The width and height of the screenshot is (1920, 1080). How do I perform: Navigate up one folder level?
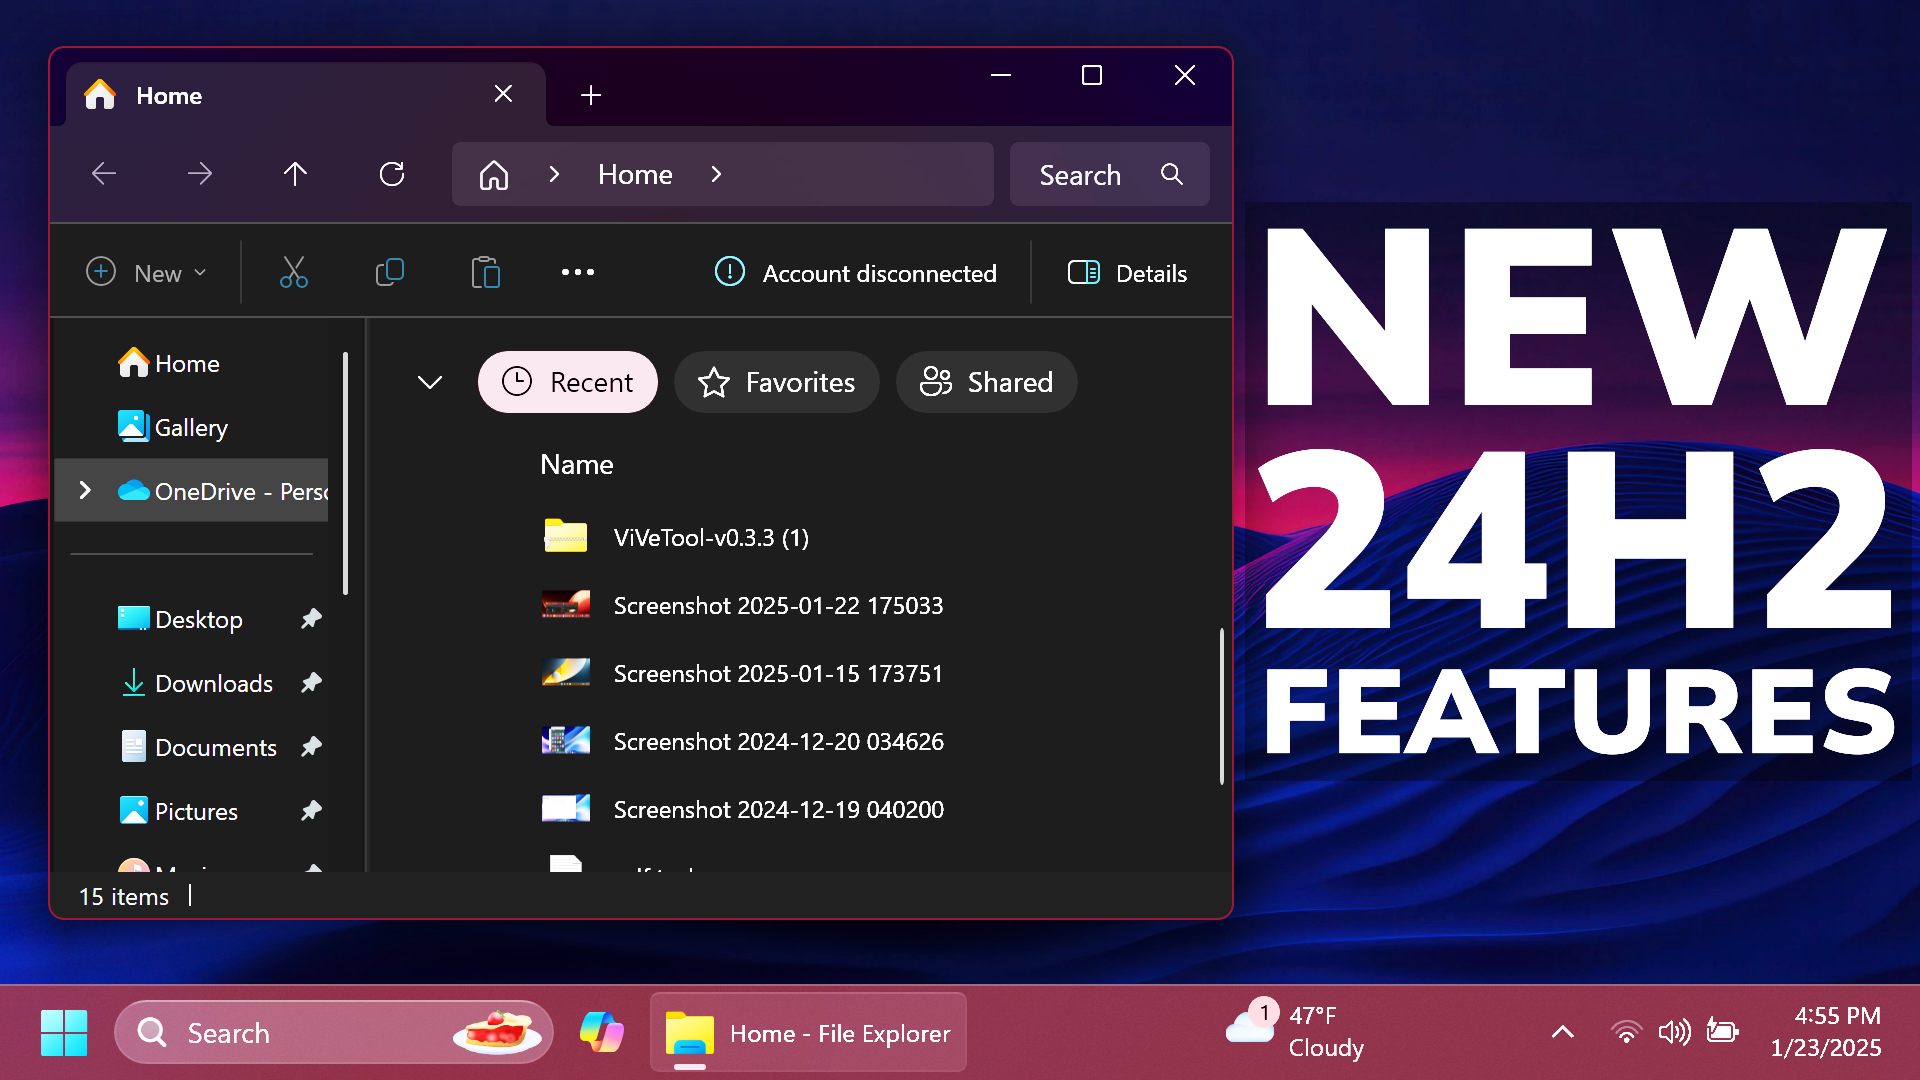coord(295,173)
